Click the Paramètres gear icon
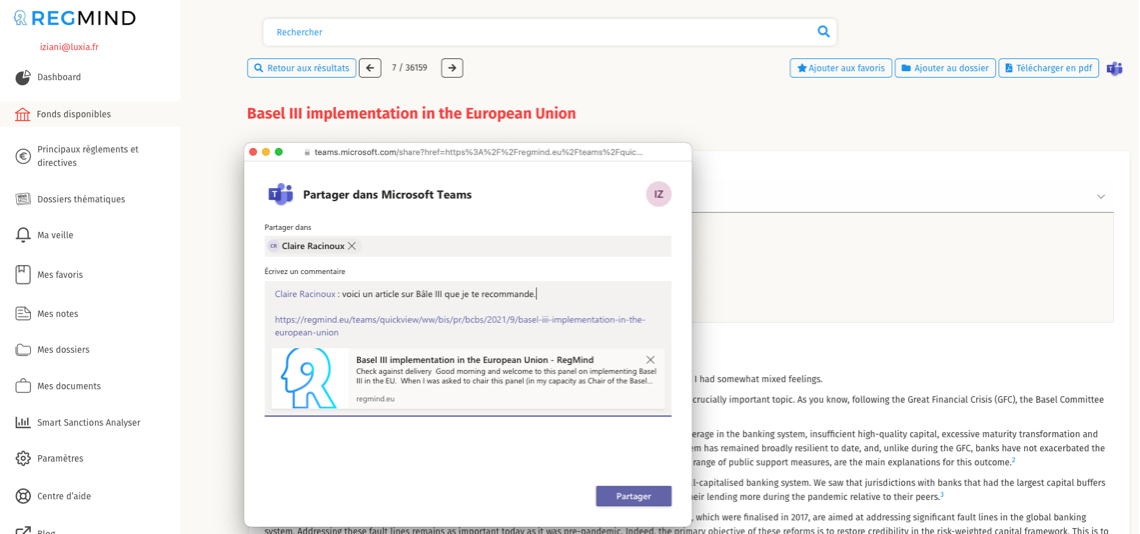The width and height of the screenshot is (1140, 534). (x=23, y=458)
